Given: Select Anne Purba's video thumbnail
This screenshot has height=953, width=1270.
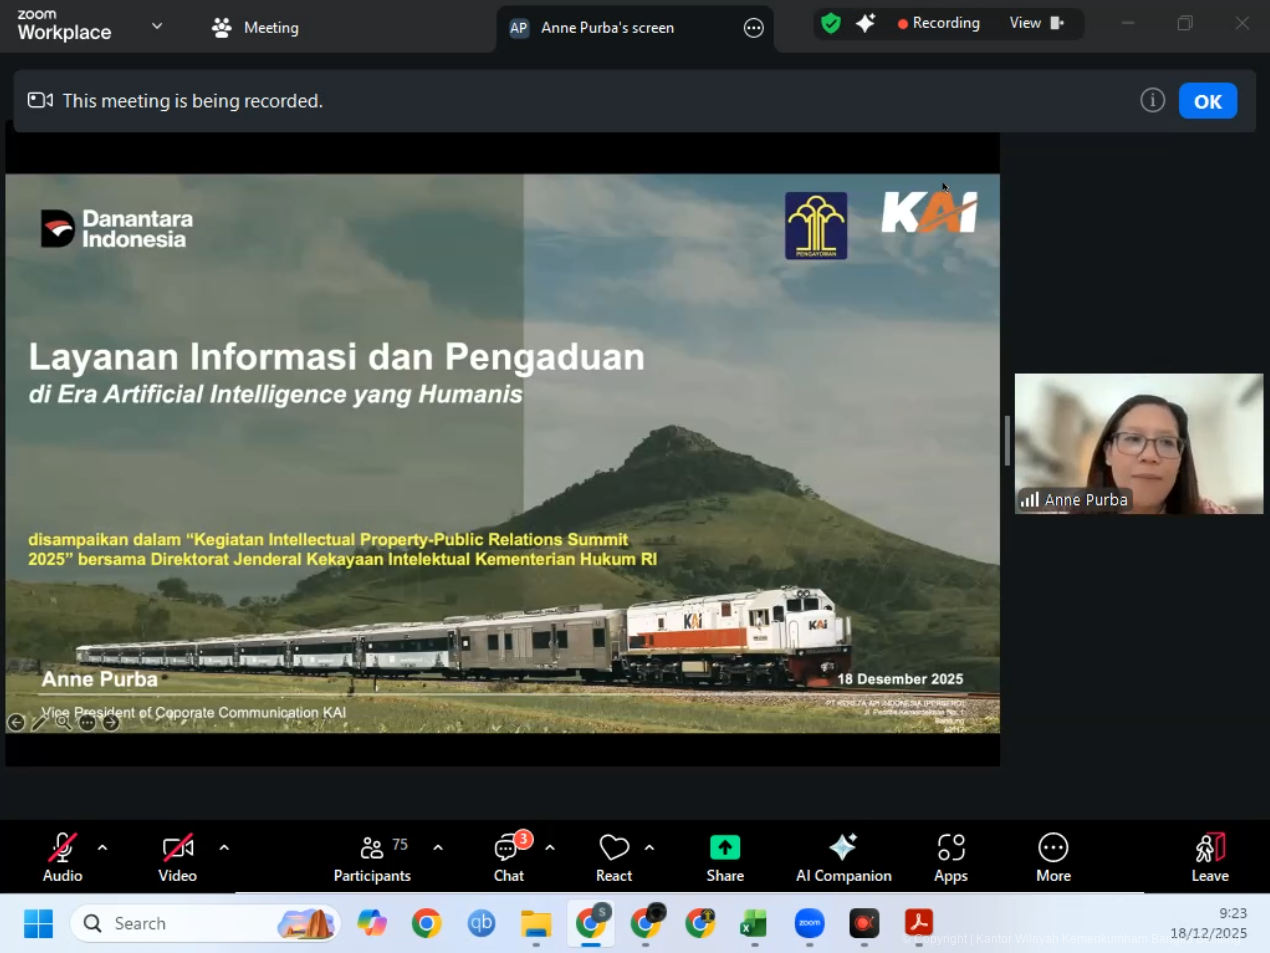Looking at the screenshot, I should coord(1138,443).
